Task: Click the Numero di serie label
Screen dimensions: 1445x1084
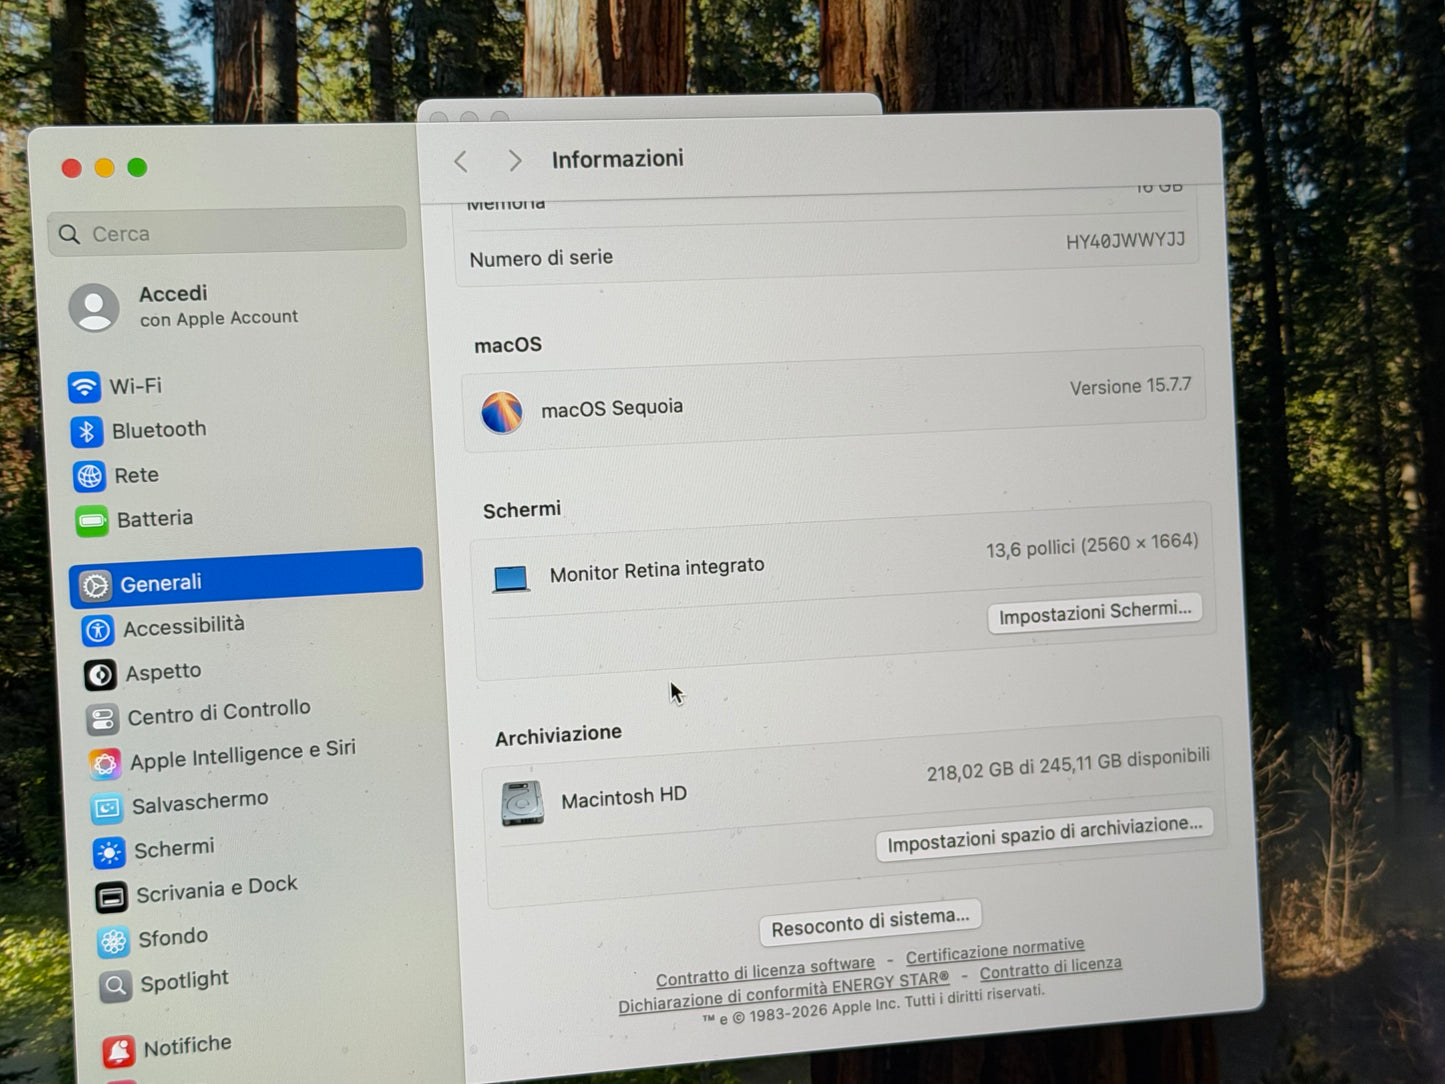Action: [541, 258]
